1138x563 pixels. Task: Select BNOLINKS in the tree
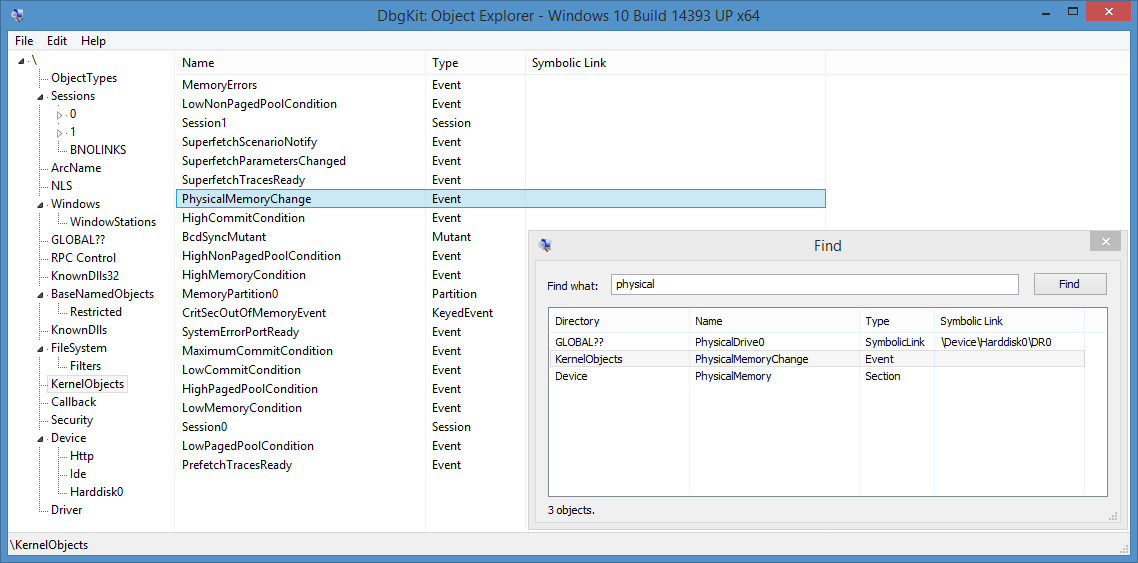tap(98, 149)
